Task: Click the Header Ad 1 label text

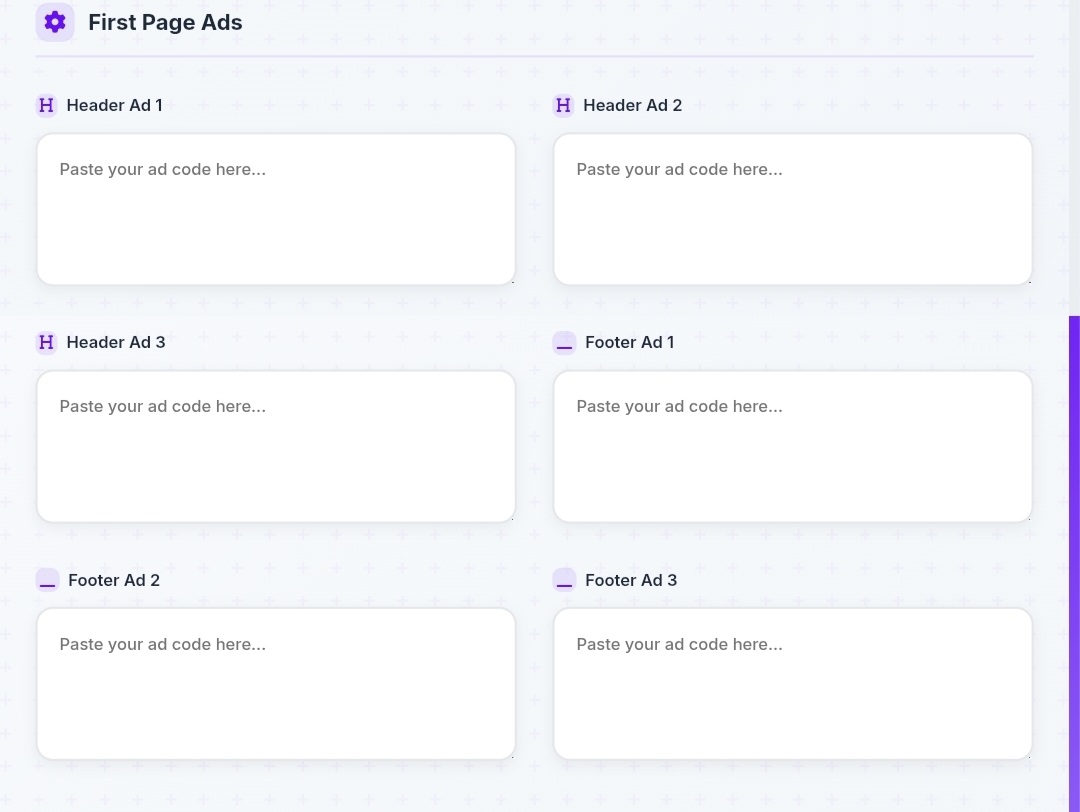Action: [114, 105]
